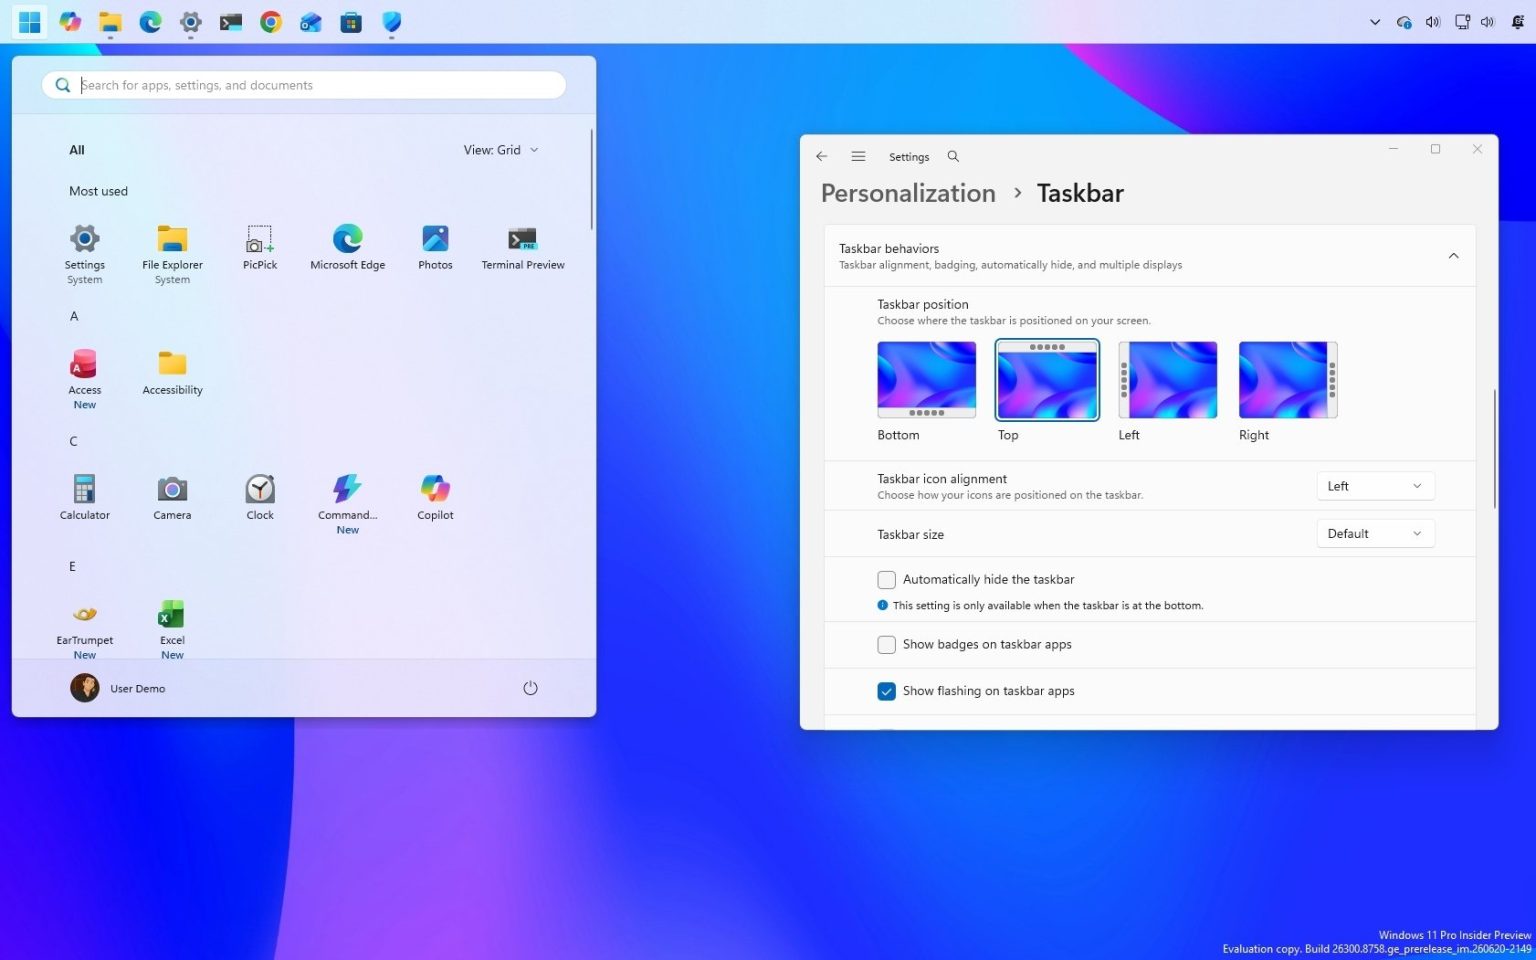Open Copilot from the taskbar
The width and height of the screenshot is (1536, 960).
click(70, 22)
